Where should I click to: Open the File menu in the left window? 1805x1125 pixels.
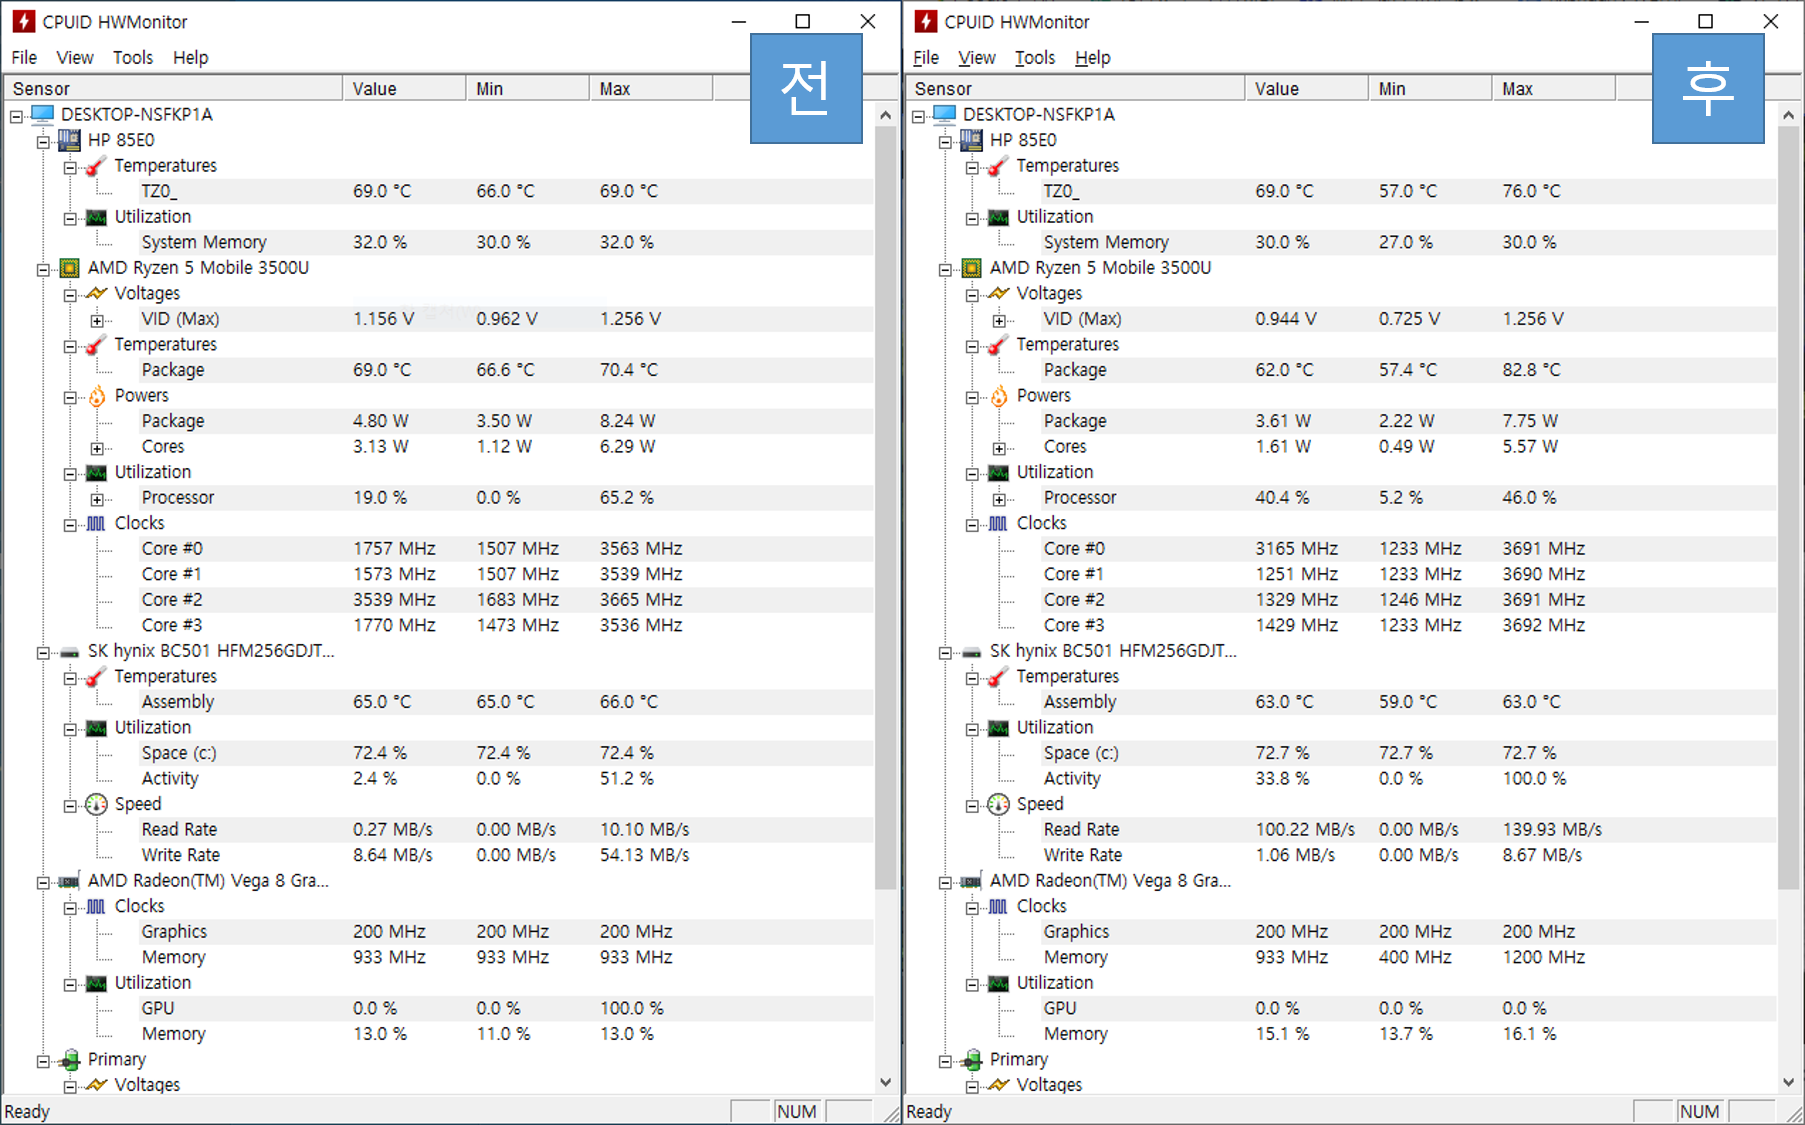coord(24,57)
